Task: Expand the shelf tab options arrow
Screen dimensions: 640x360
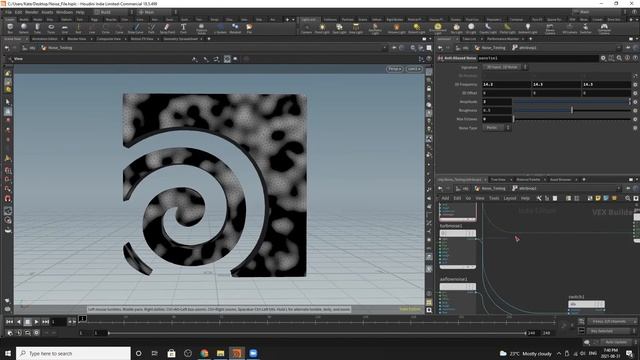Action: (x=293, y=20)
